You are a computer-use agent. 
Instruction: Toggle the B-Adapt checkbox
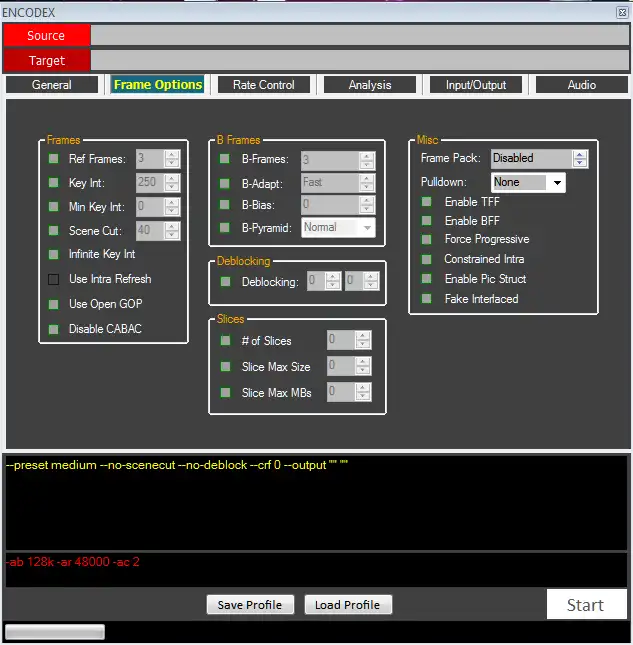[225, 183]
